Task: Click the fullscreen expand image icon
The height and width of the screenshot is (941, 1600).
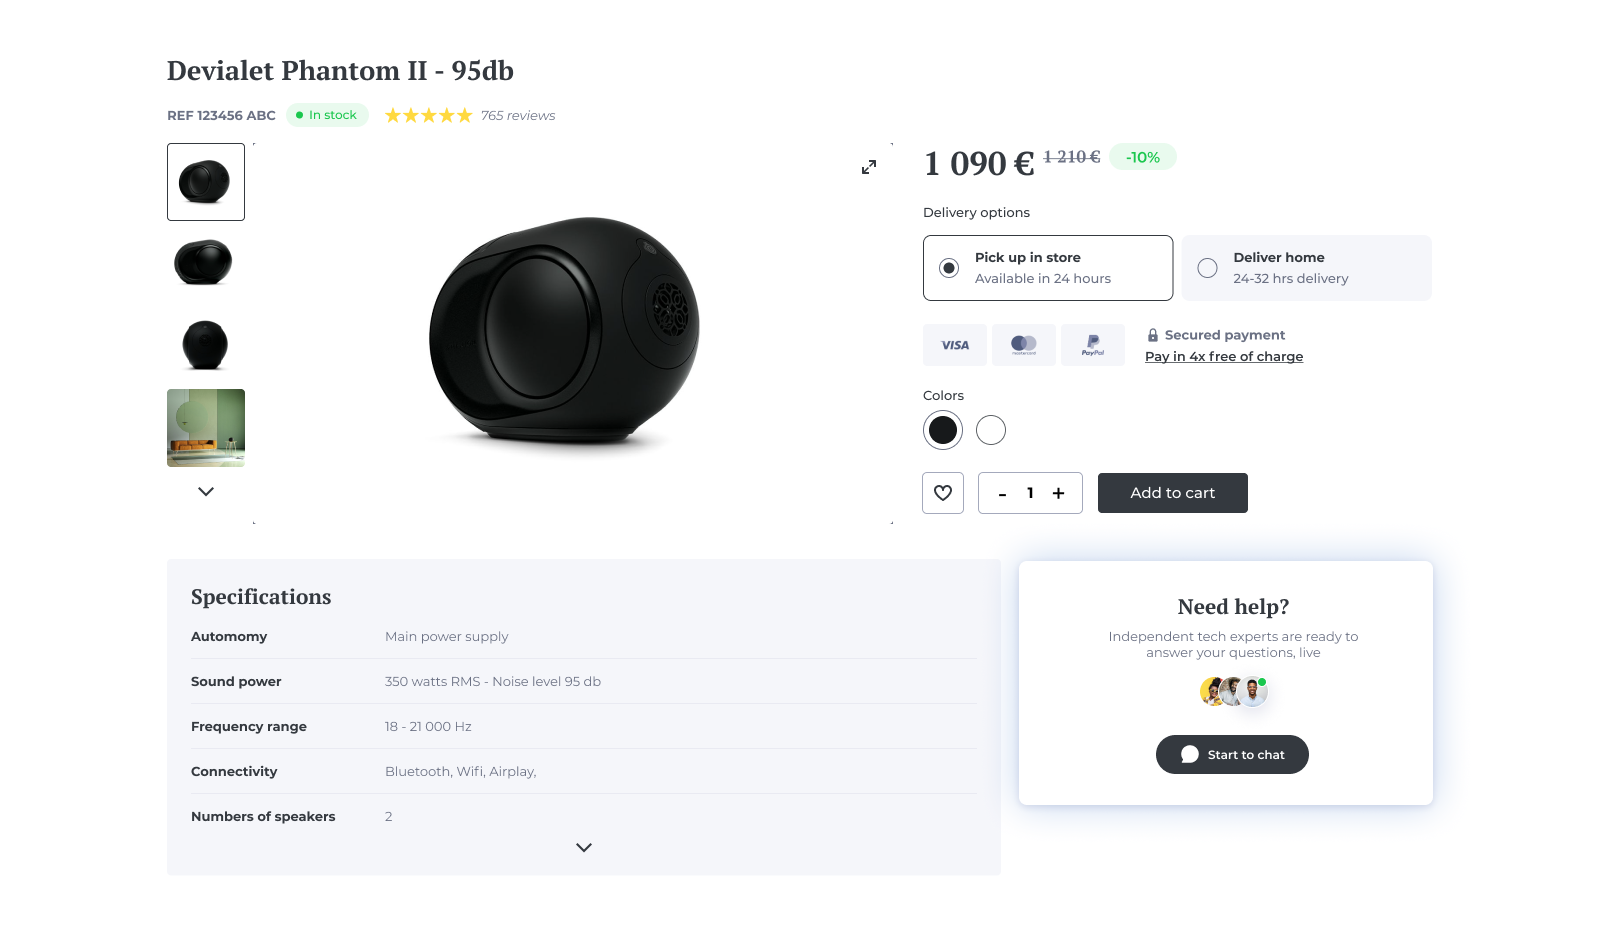Action: (x=869, y=167)
